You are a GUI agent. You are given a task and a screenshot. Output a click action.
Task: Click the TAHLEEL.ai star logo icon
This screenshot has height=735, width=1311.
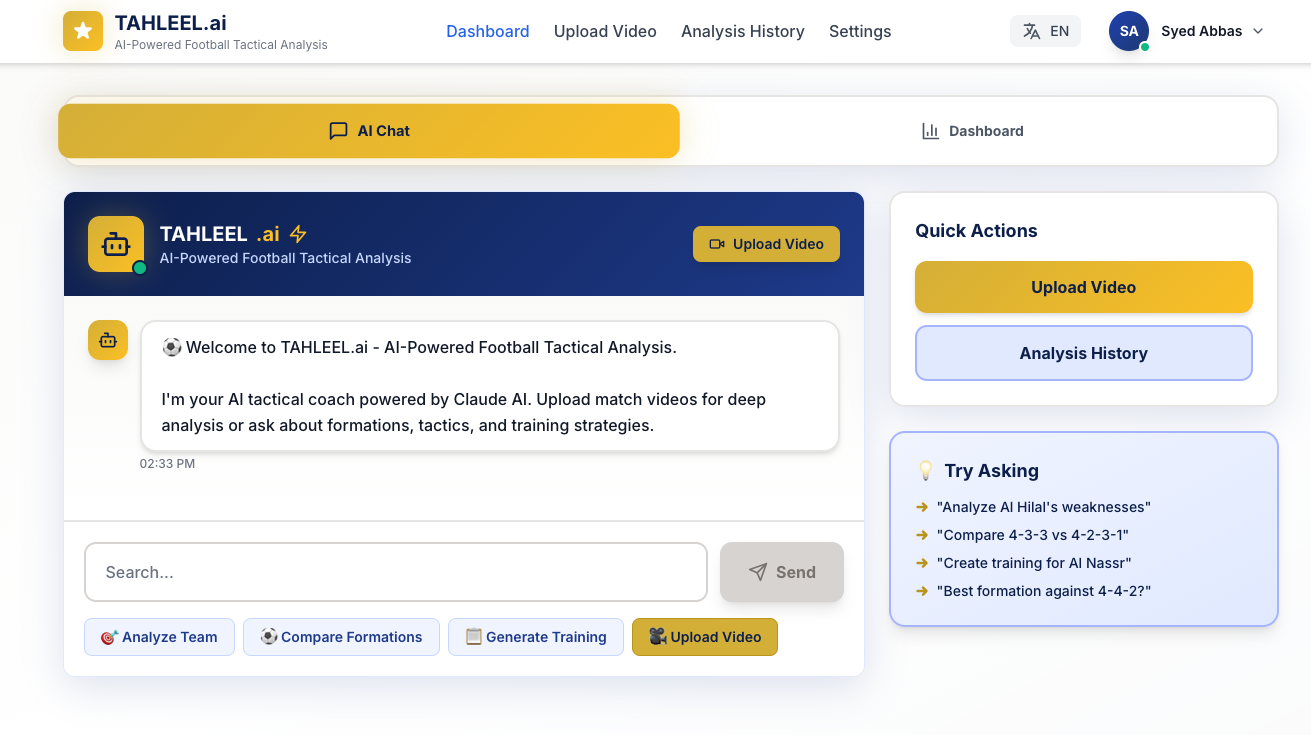pos(82,31)
